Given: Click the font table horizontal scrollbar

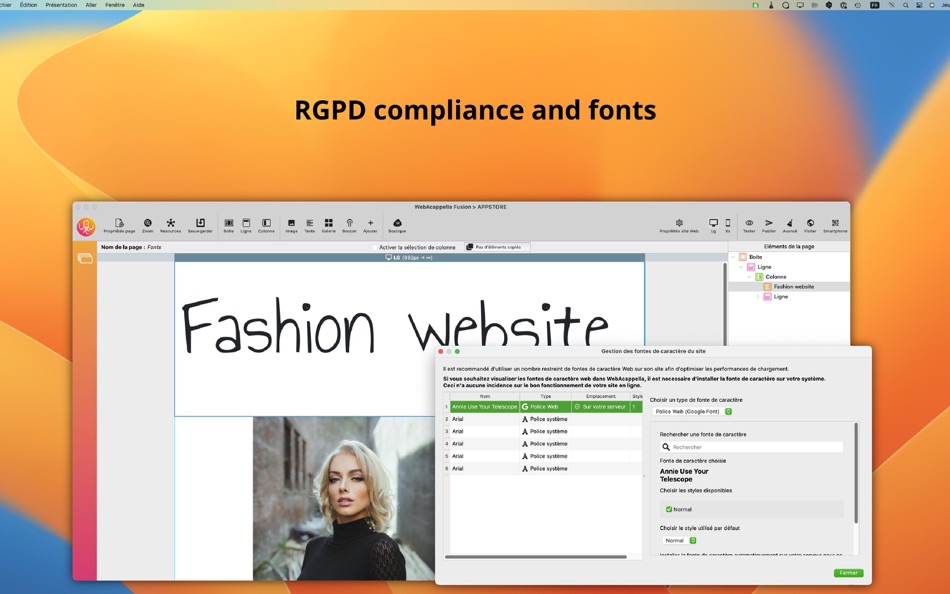Looking at the screenshot, I should pos(536,556).
